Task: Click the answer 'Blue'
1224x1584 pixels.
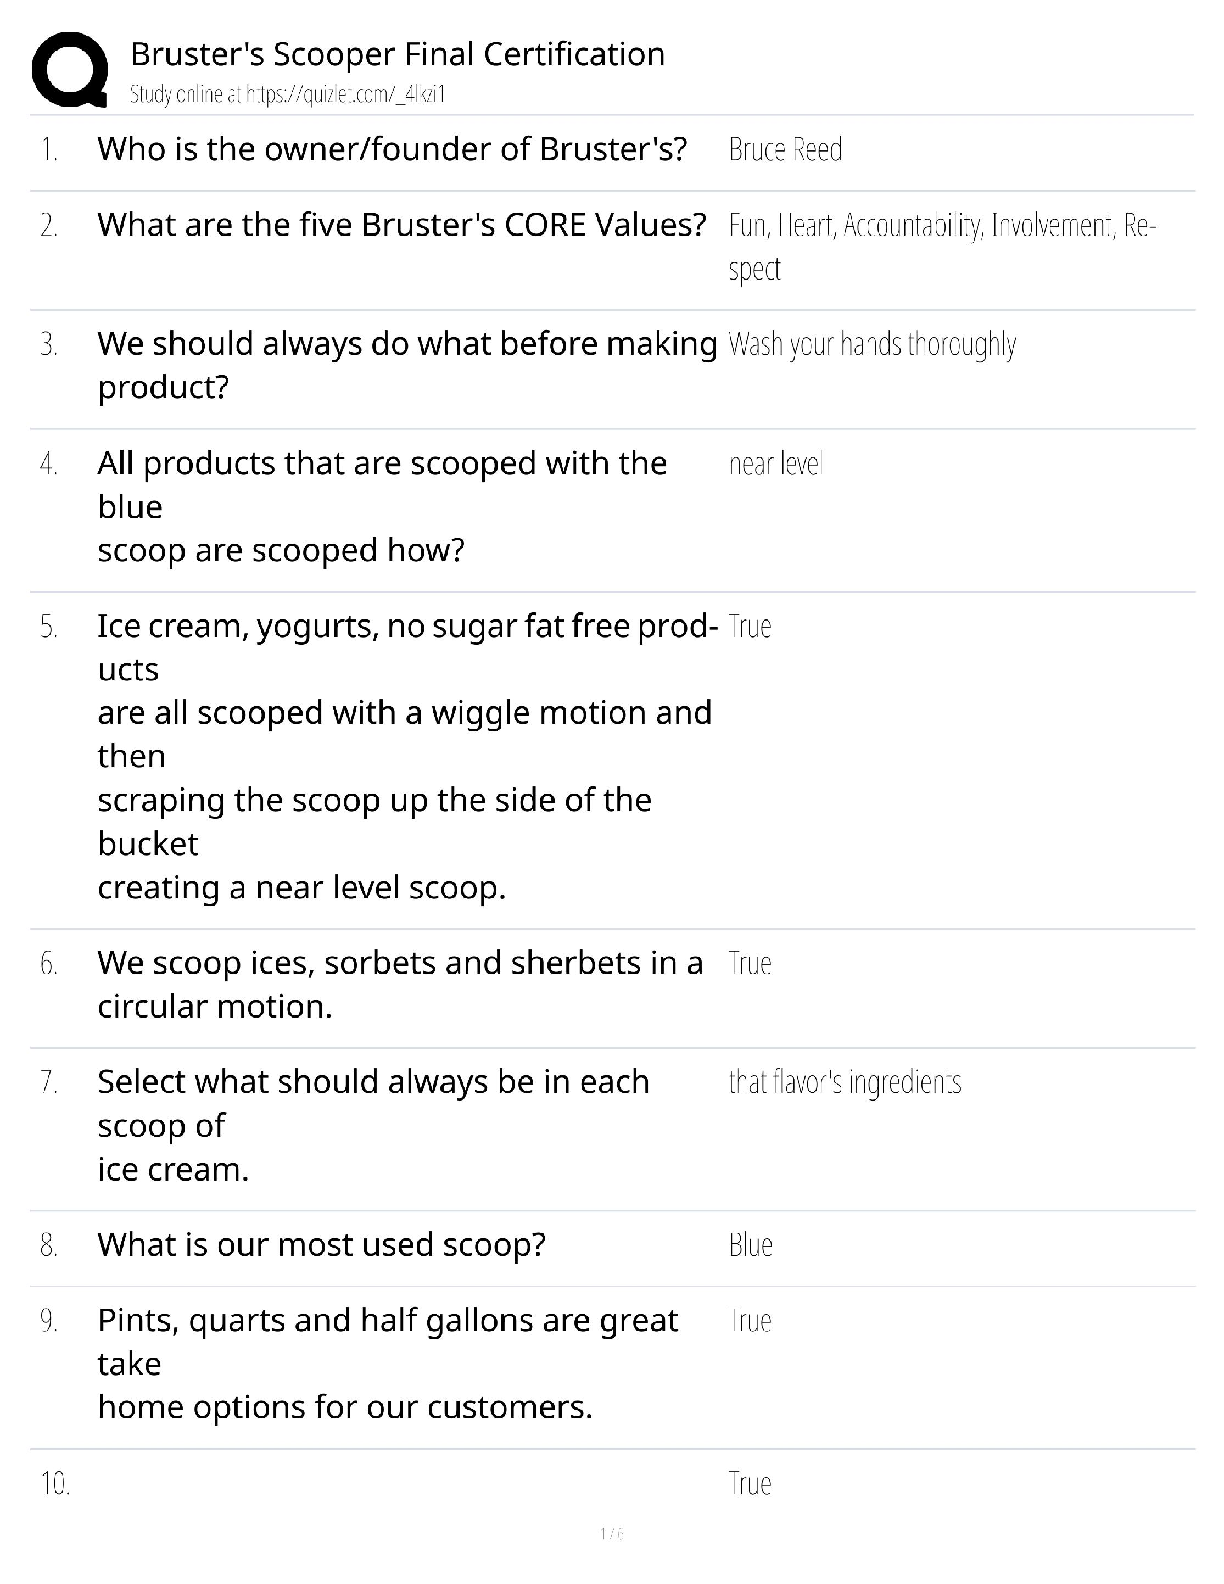Action: 750,1246
